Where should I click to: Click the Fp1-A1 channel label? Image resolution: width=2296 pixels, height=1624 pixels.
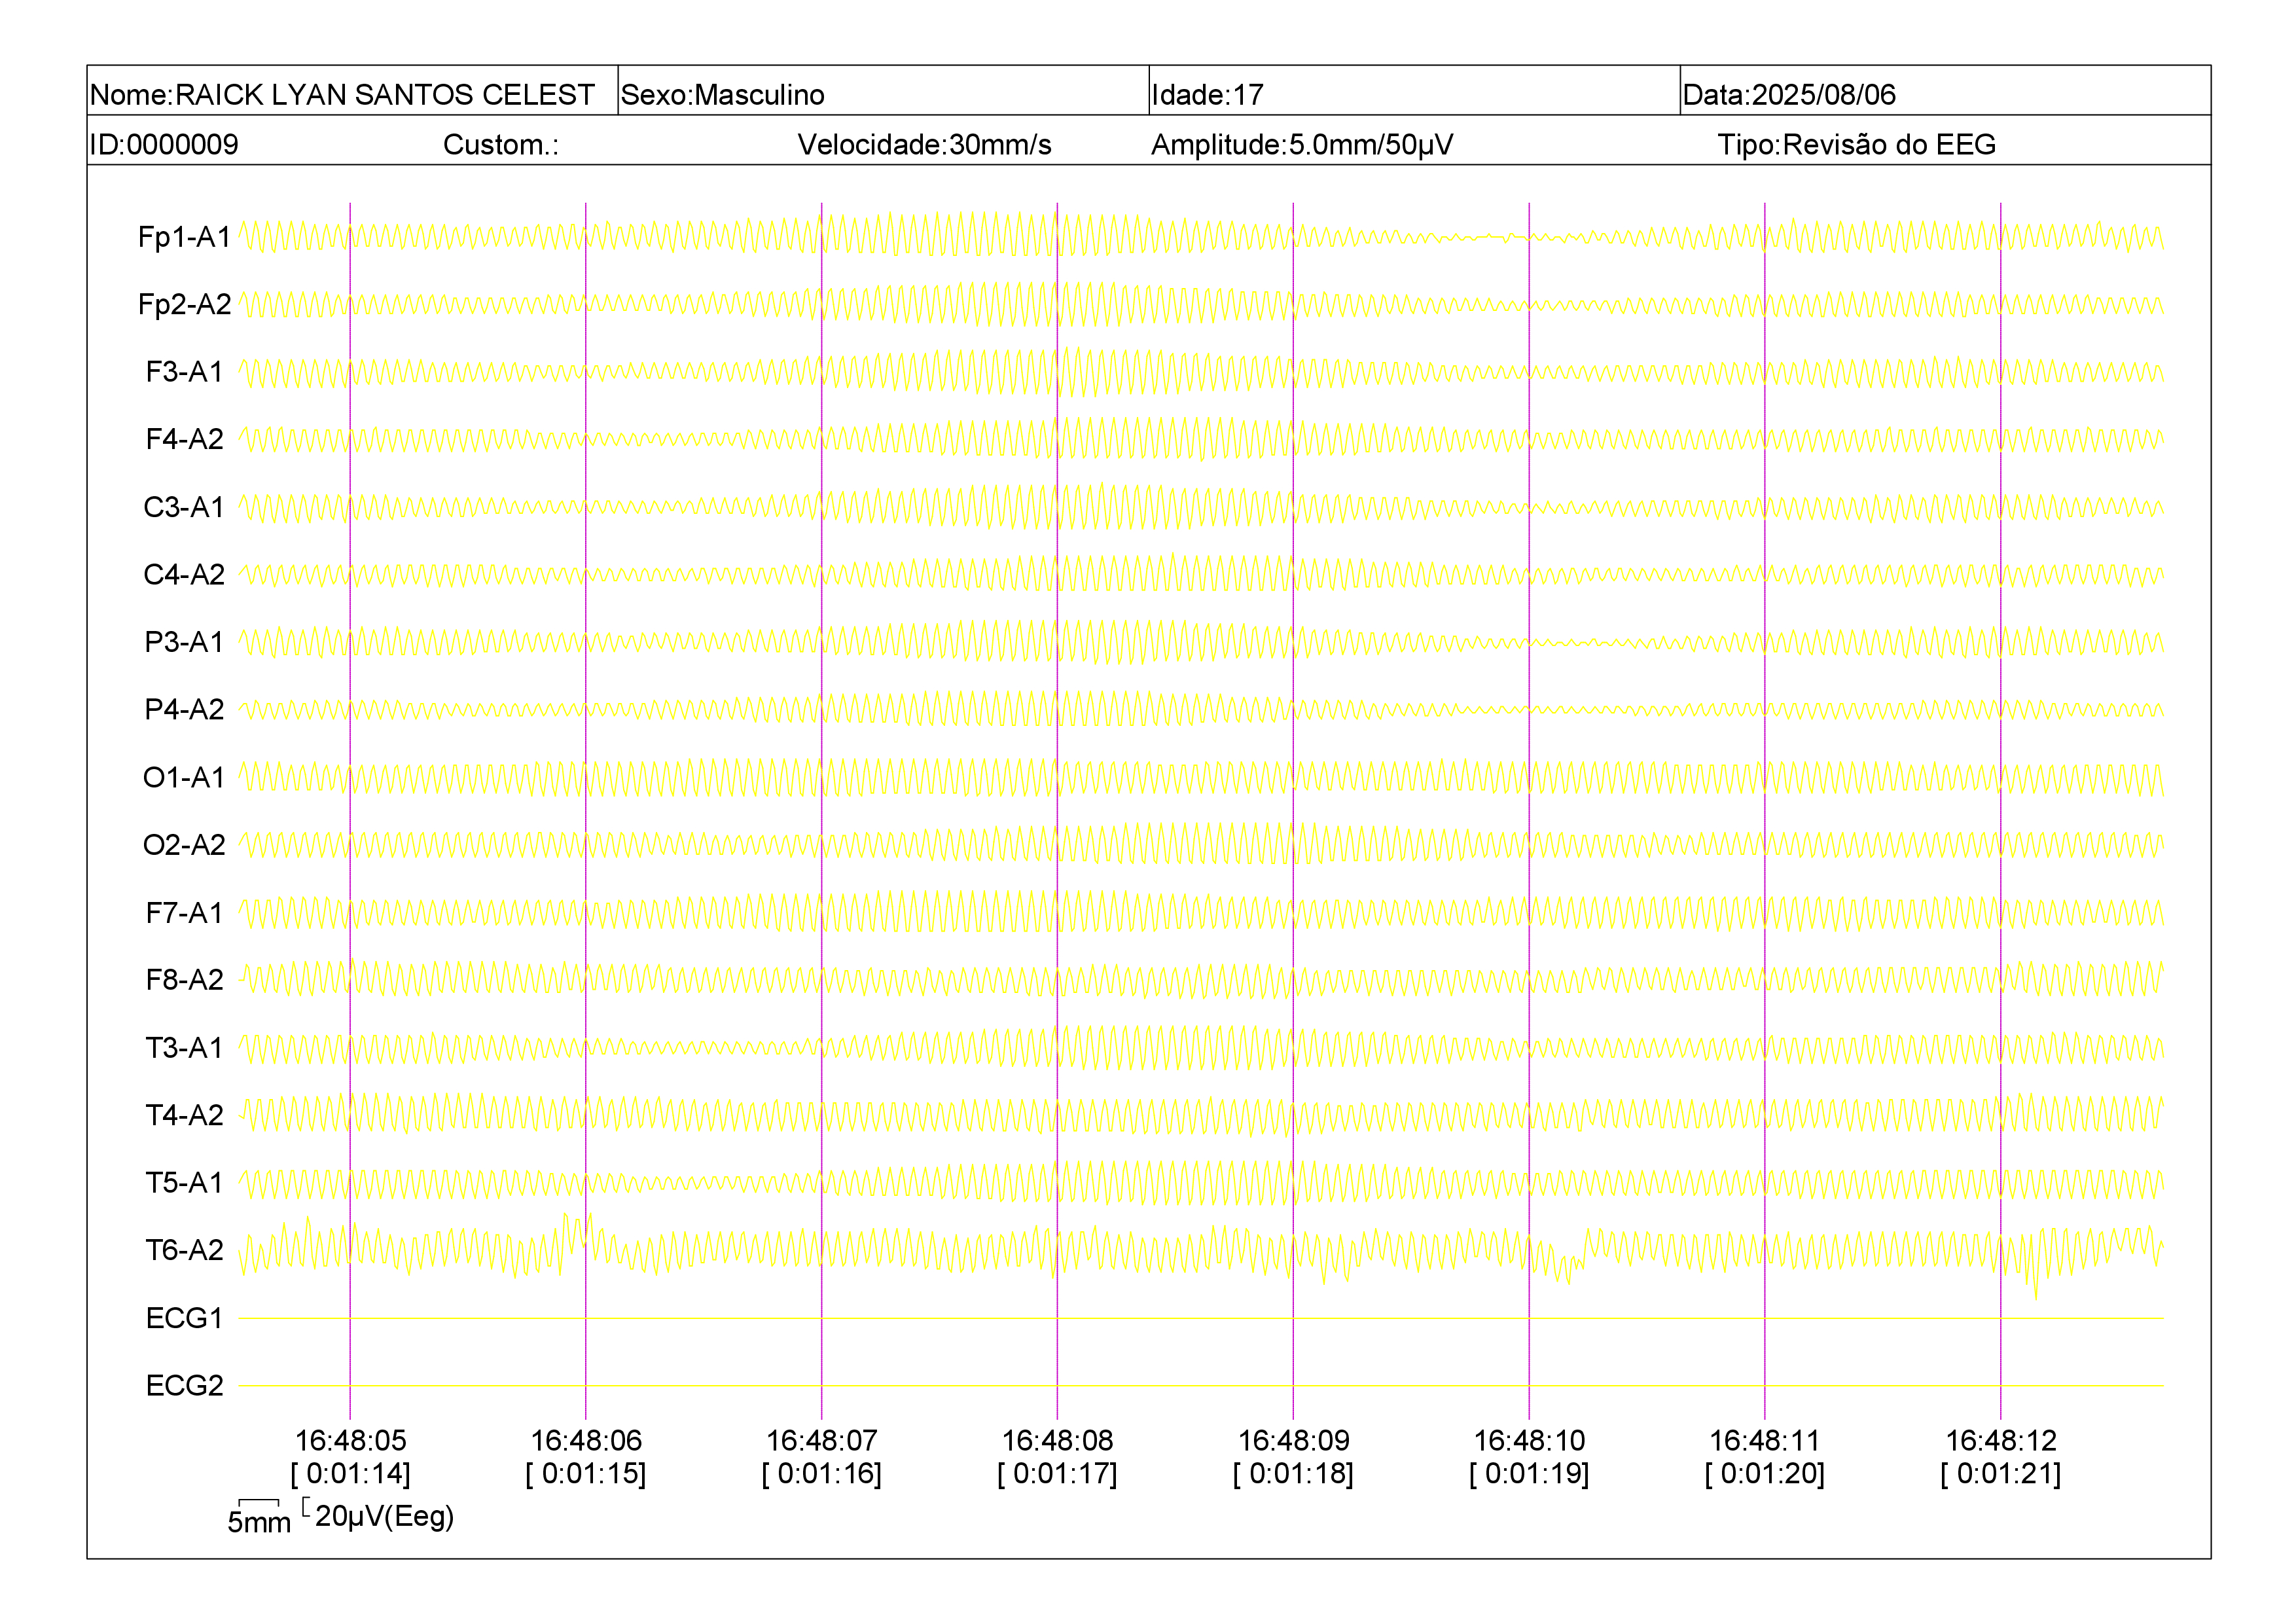point(184,237)
